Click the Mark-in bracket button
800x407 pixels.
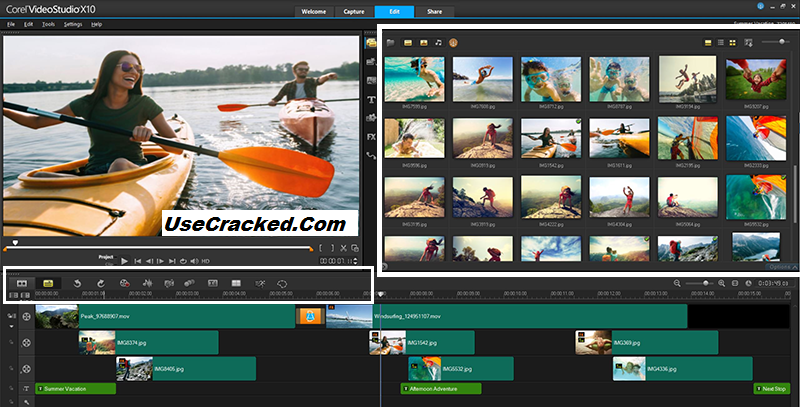click(321, 248)
